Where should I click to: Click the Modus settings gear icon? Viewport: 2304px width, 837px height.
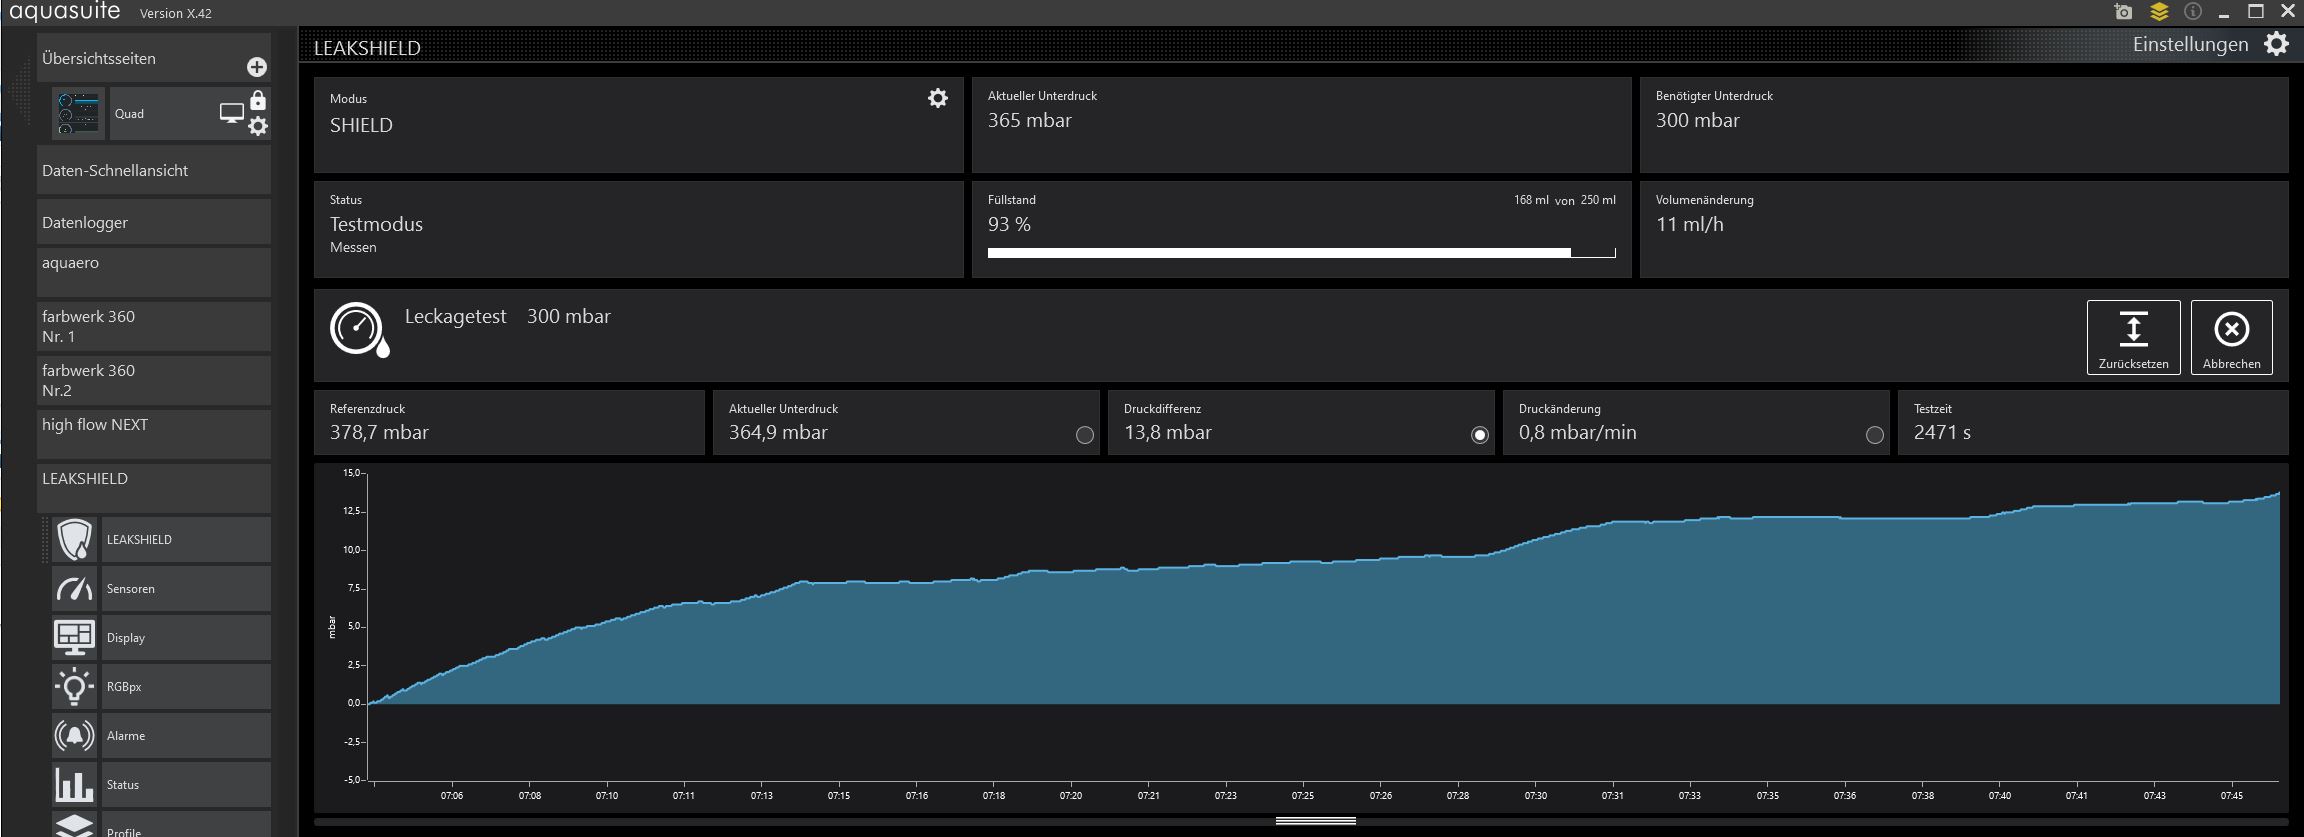[x=938, y=98]
